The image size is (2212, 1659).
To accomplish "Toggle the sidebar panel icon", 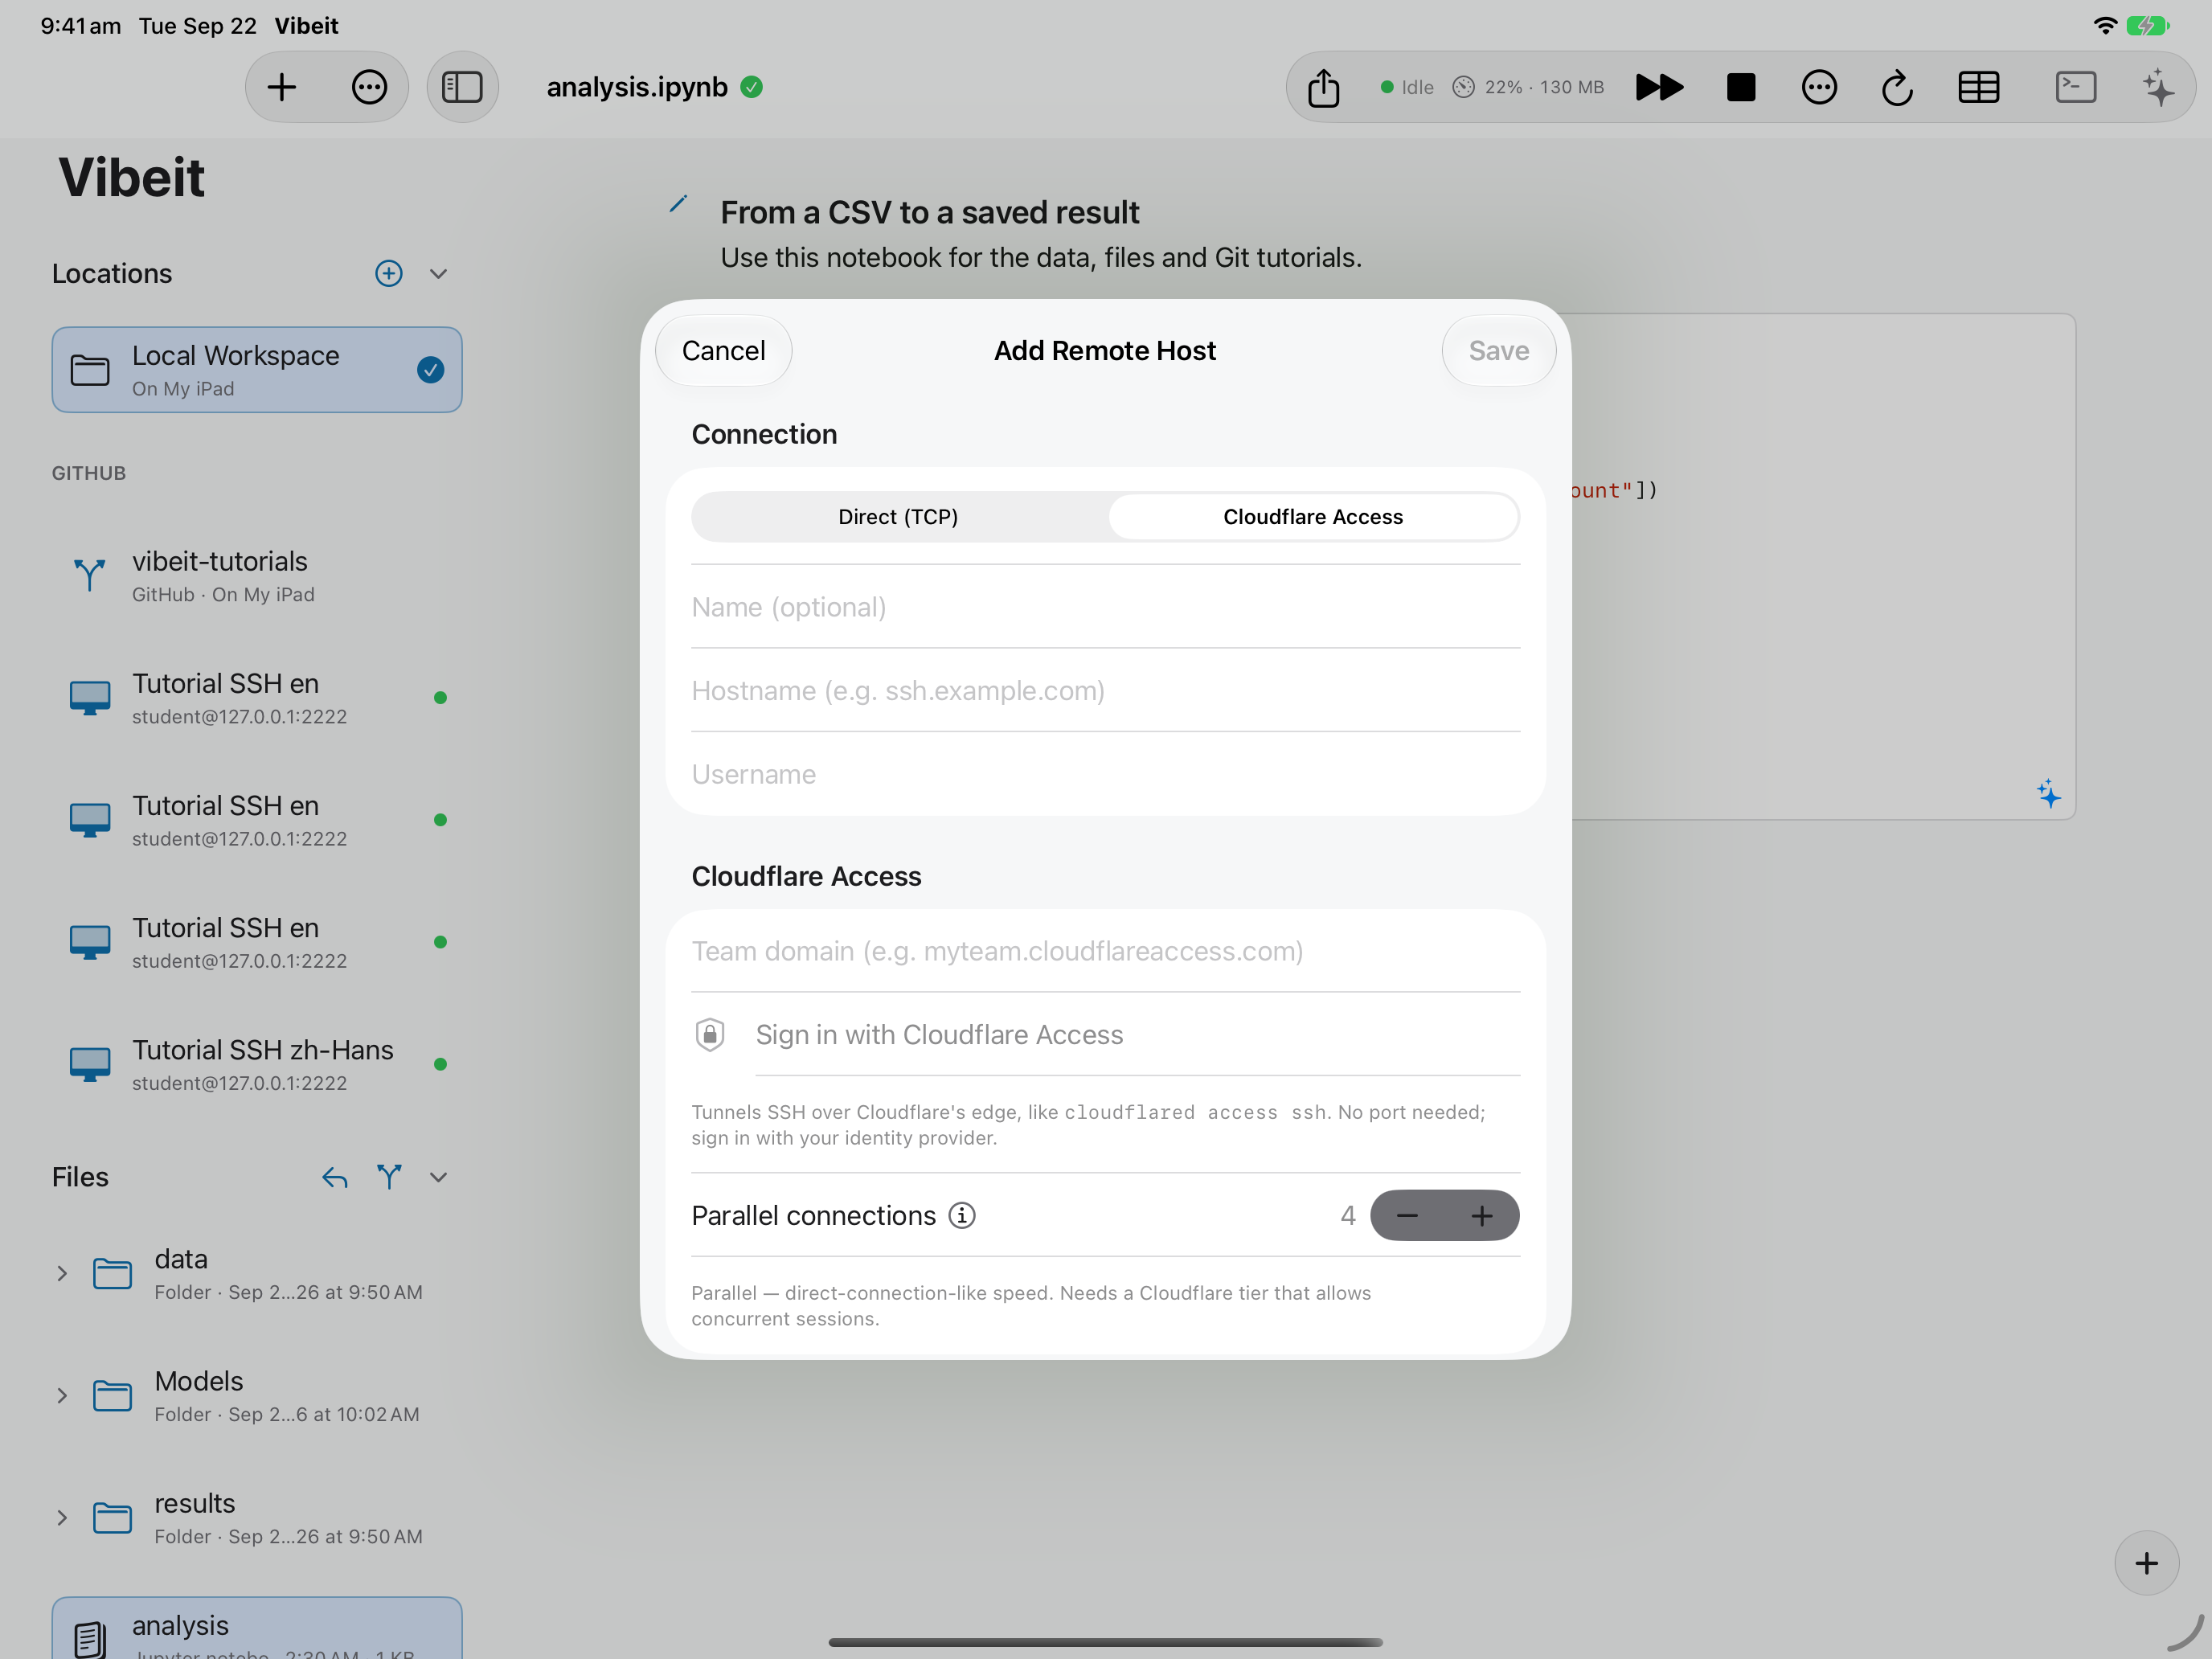I will click(x=462, y=87).
